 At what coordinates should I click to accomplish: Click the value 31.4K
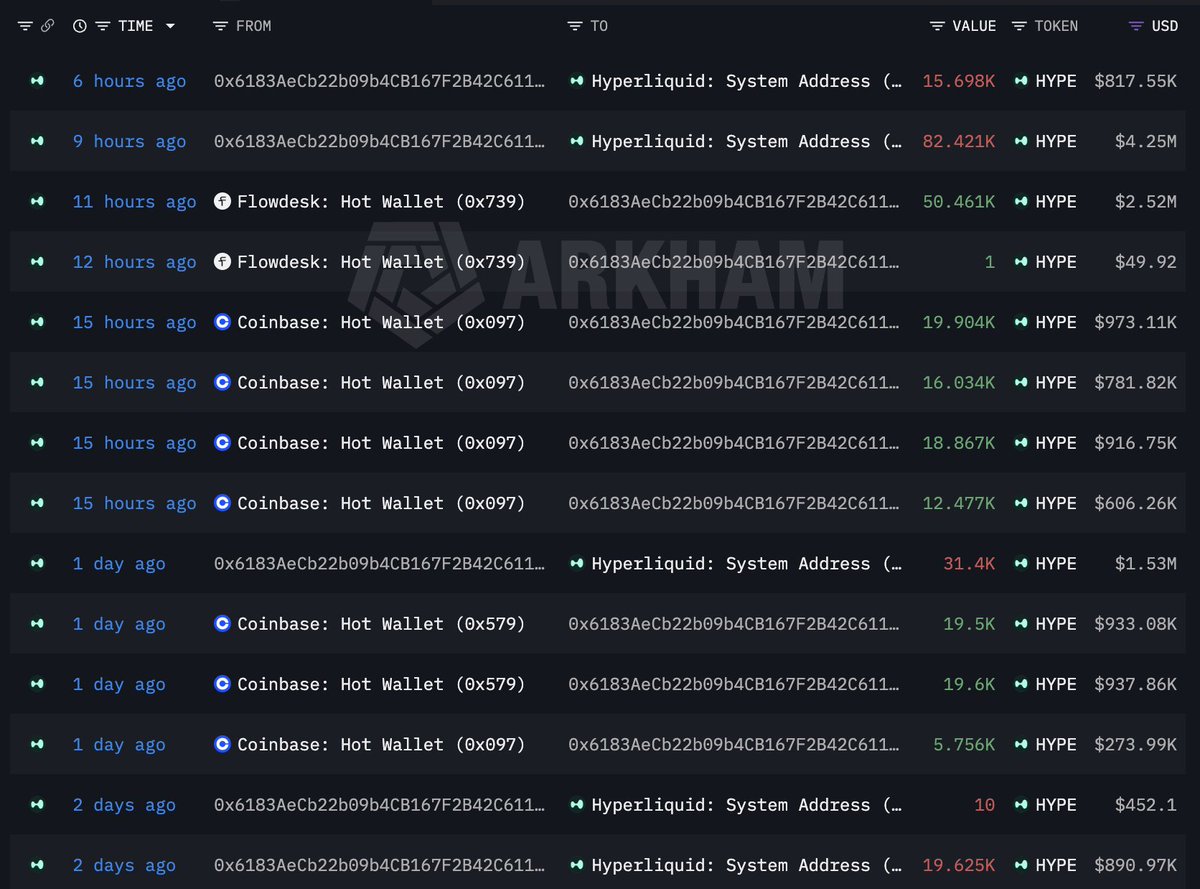[969, 563]
